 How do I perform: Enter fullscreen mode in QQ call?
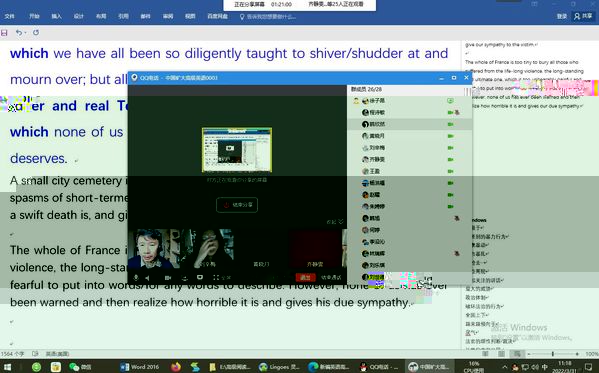(216, 278)
